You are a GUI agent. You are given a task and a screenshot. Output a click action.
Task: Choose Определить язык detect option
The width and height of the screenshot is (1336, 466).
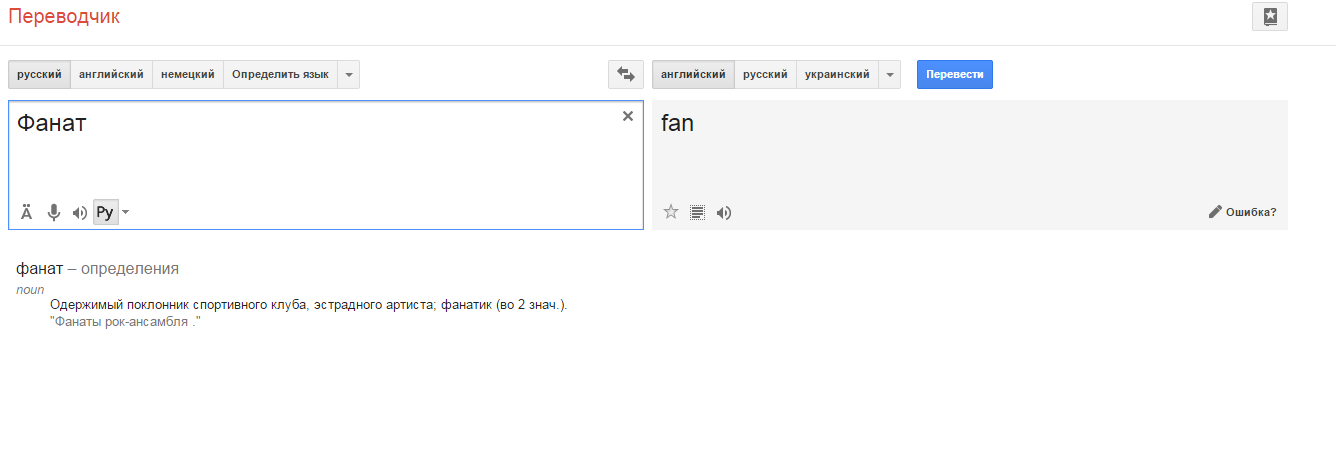(x=280, y=74)
